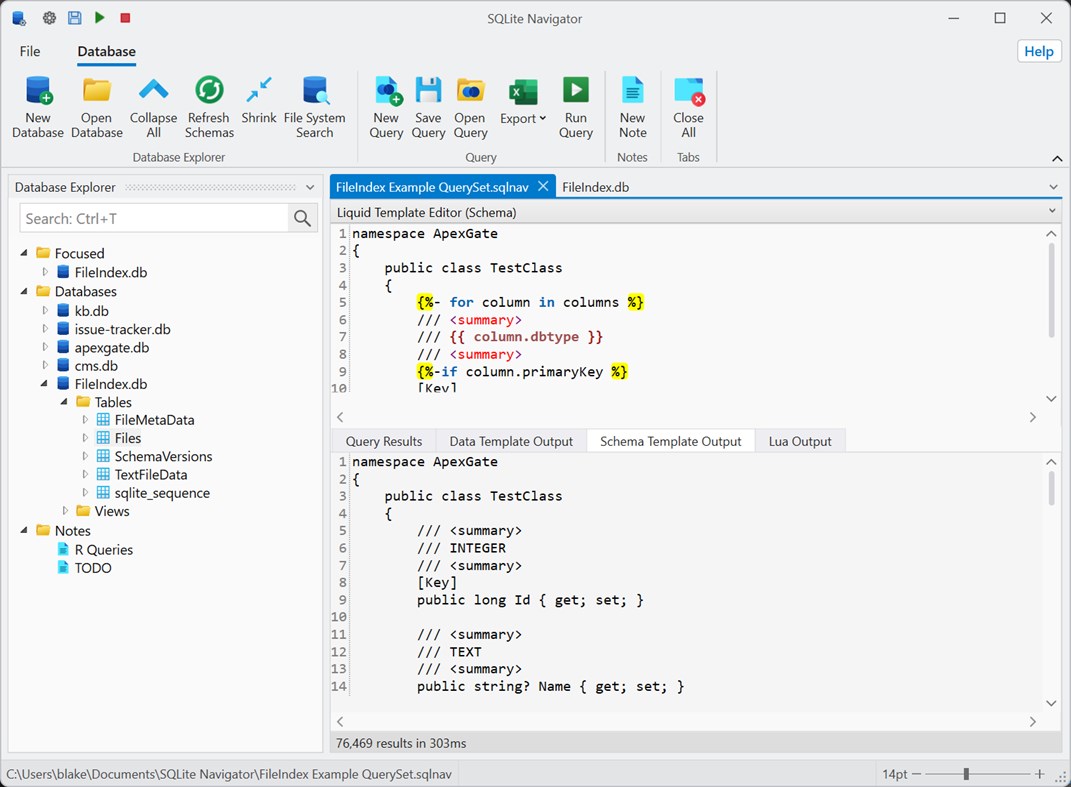Expand the Views folder node
This screenshot has height=787, width=1071.
65,510
